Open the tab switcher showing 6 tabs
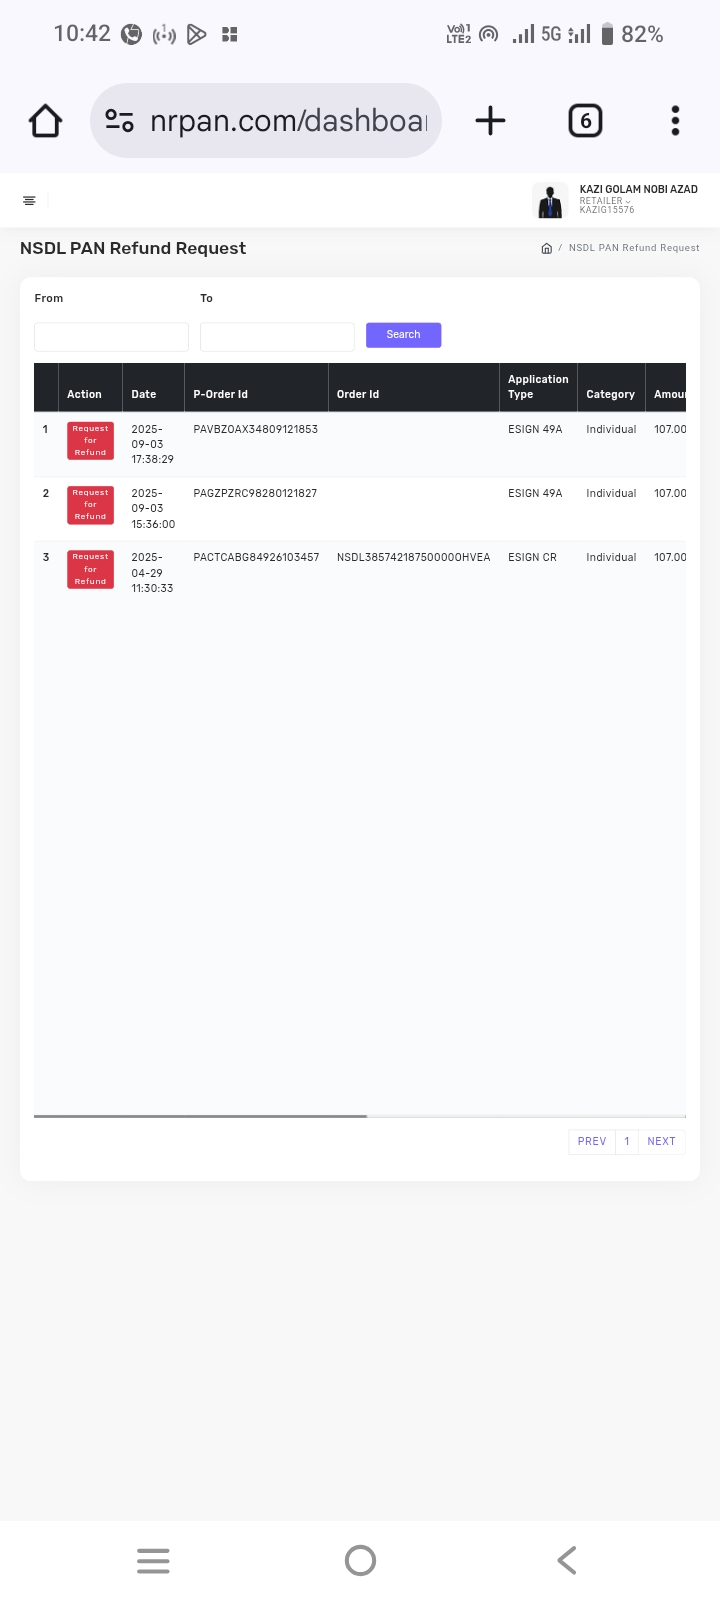This screenshot has height=1600, width=720. click(585, 121)
